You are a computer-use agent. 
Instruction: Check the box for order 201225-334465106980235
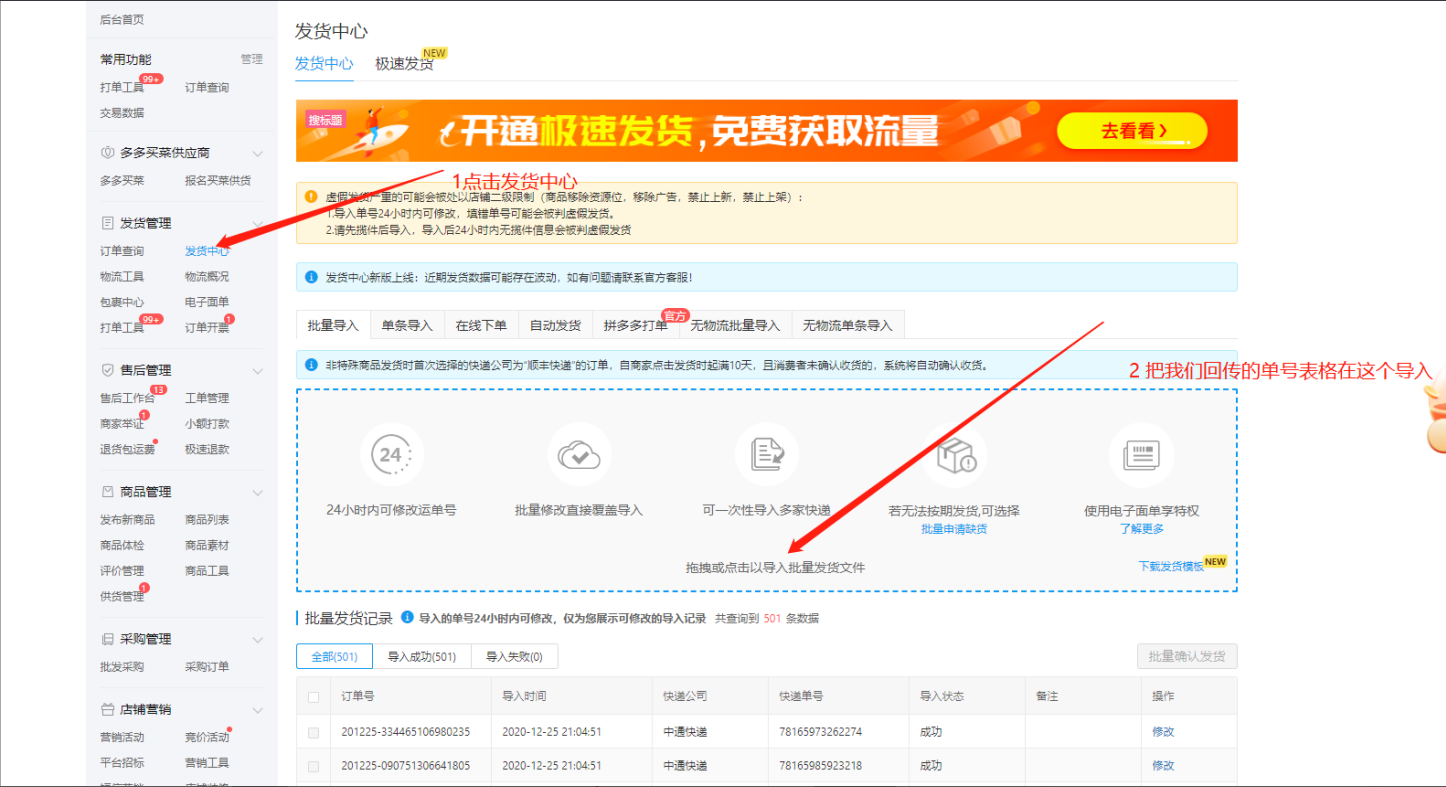[314, 732]
